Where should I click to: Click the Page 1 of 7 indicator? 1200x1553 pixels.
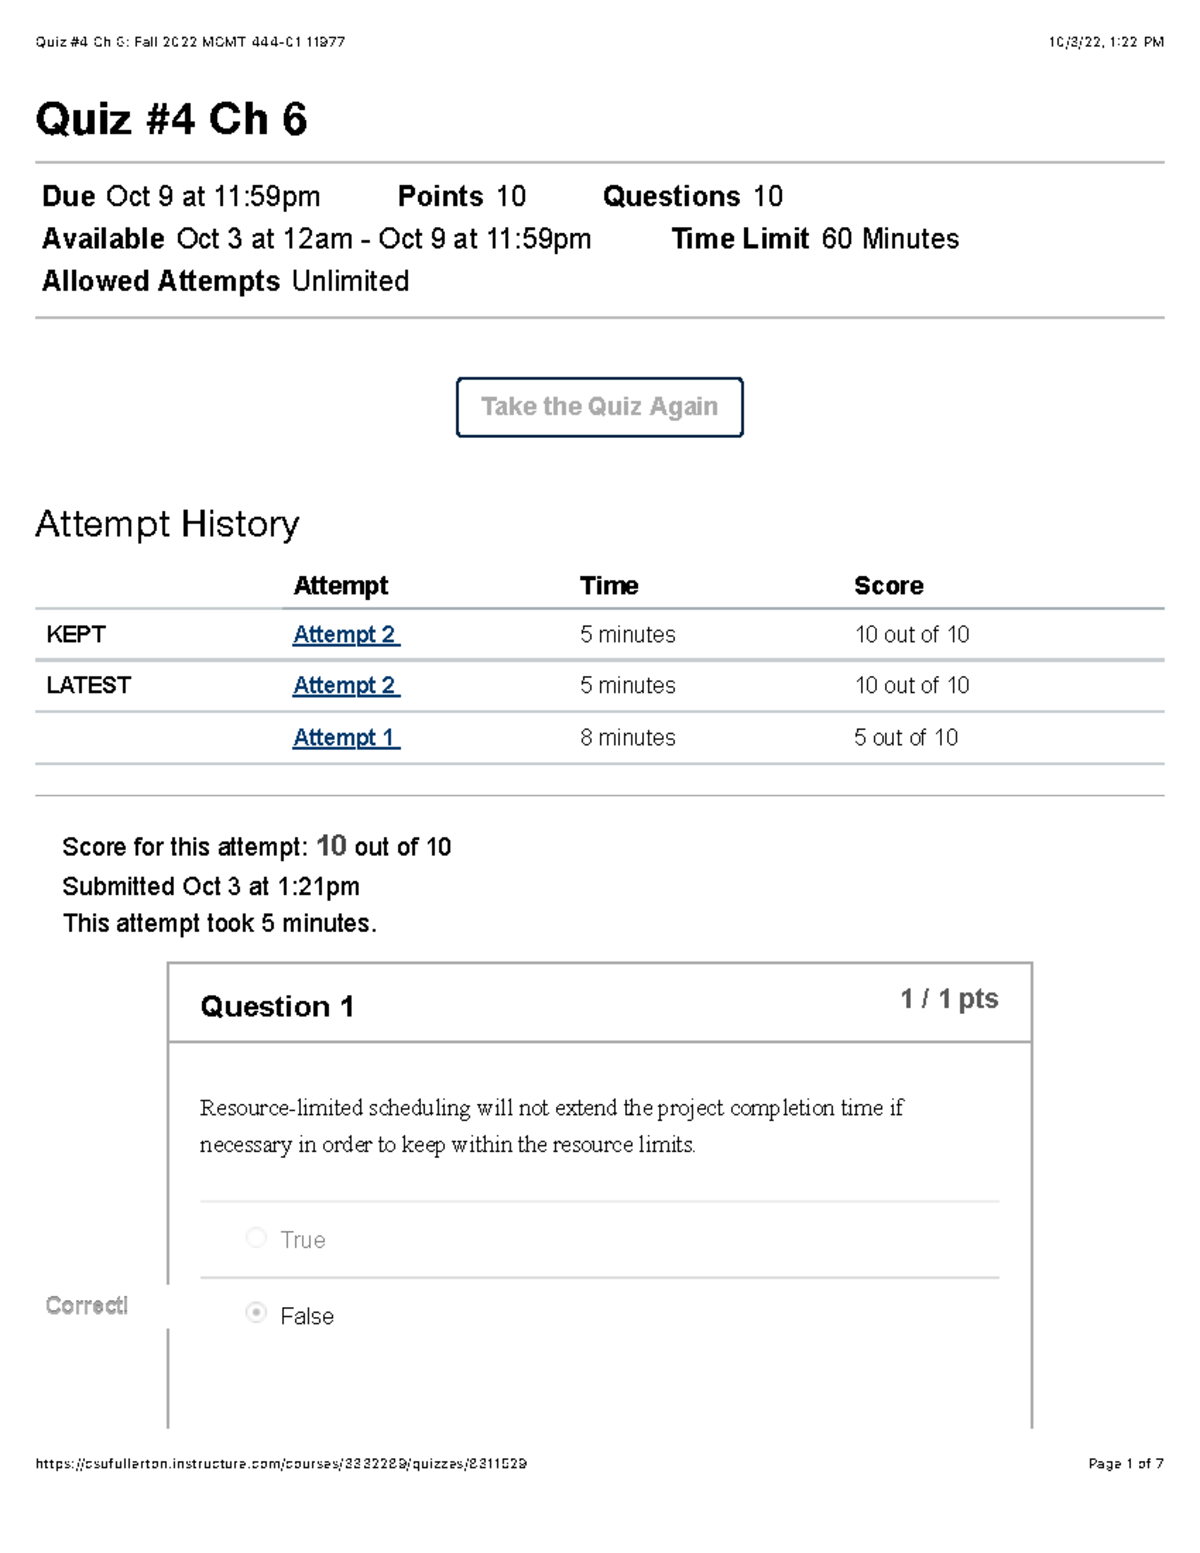(1125, 1464)
